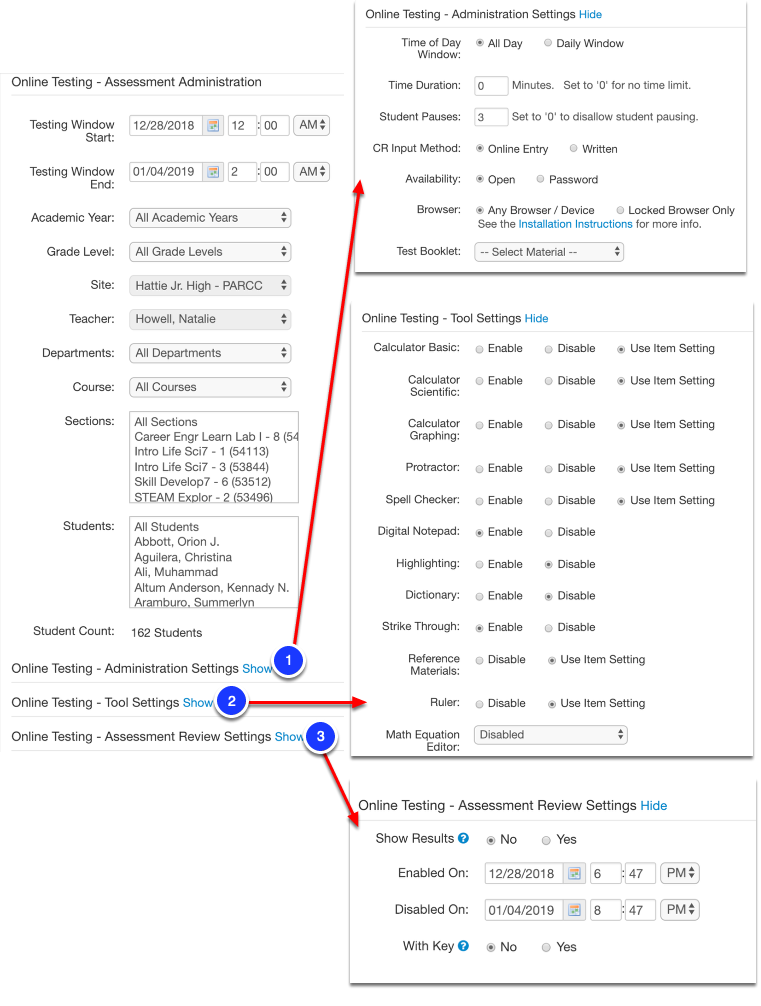Click the With Key help icon

pos(463,946)
